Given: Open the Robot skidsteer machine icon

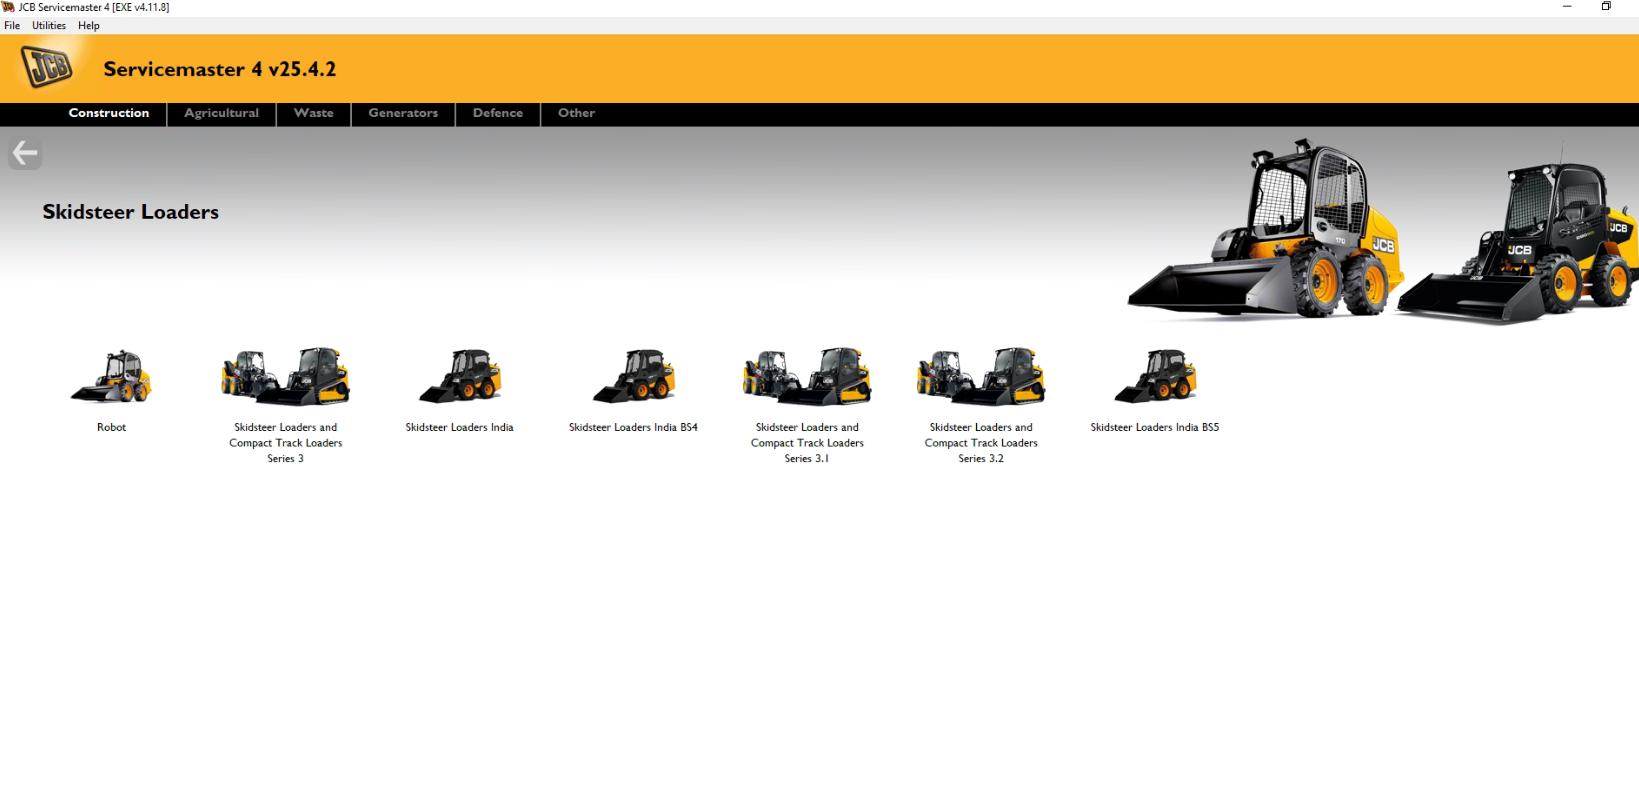Looking at the screenshot, I should coord(111,377).
